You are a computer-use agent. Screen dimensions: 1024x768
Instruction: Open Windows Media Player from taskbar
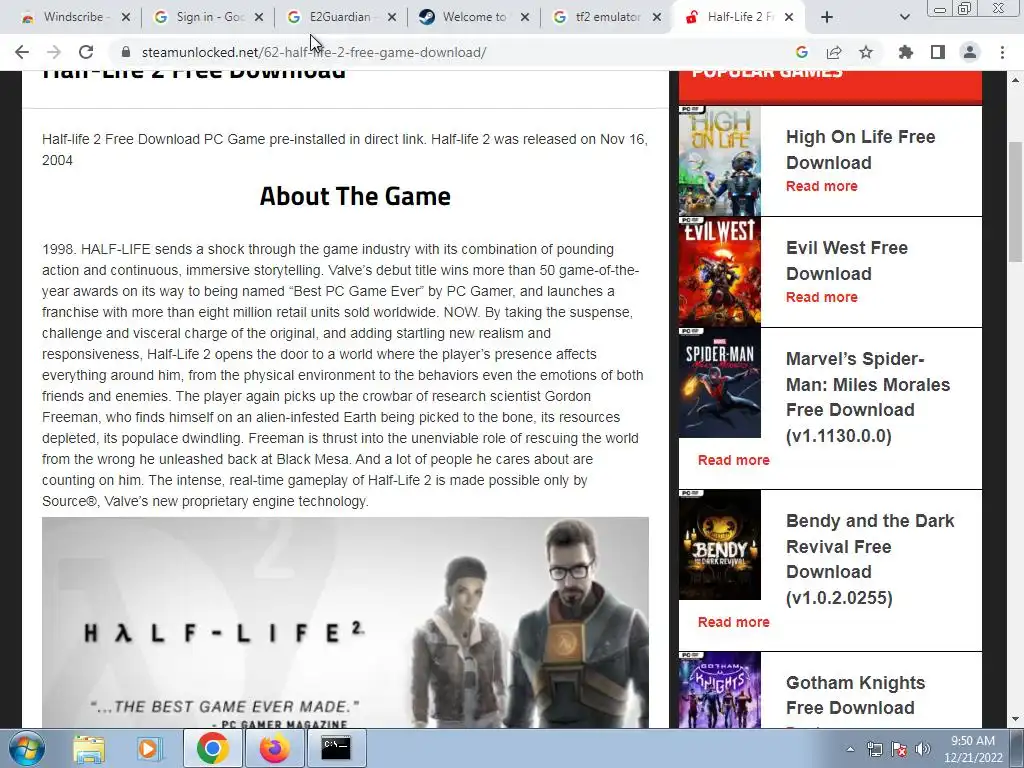[148, 748]
